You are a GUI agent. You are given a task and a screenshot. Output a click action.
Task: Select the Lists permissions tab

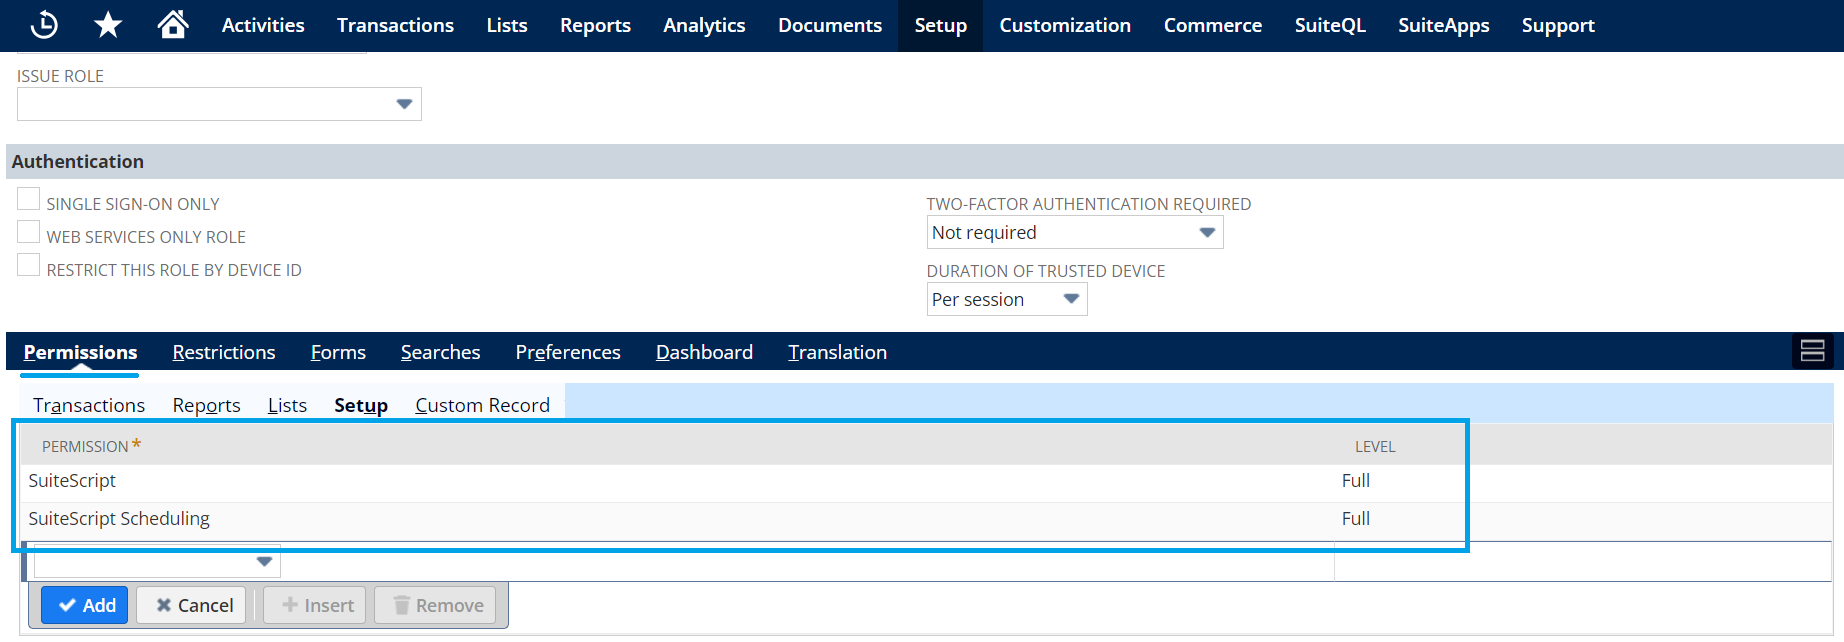coord(287,405)
